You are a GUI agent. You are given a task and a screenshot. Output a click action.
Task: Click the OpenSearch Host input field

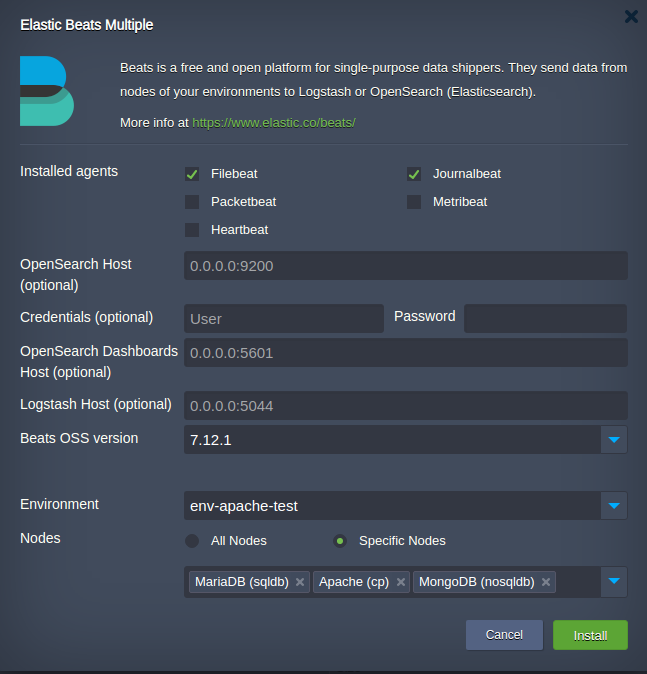click(406, 266)
